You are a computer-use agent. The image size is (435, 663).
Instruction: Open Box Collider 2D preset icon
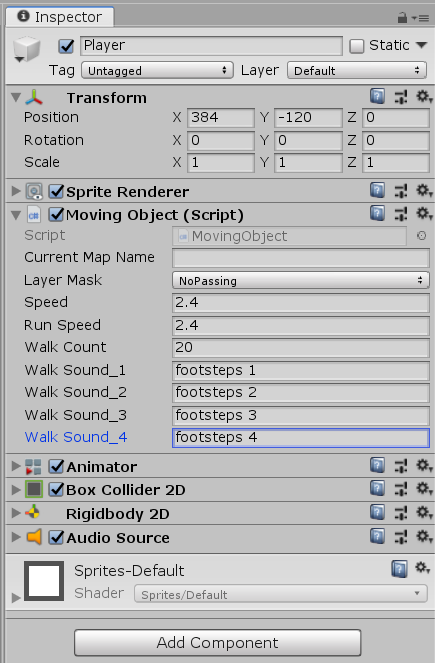click(401, 489)
